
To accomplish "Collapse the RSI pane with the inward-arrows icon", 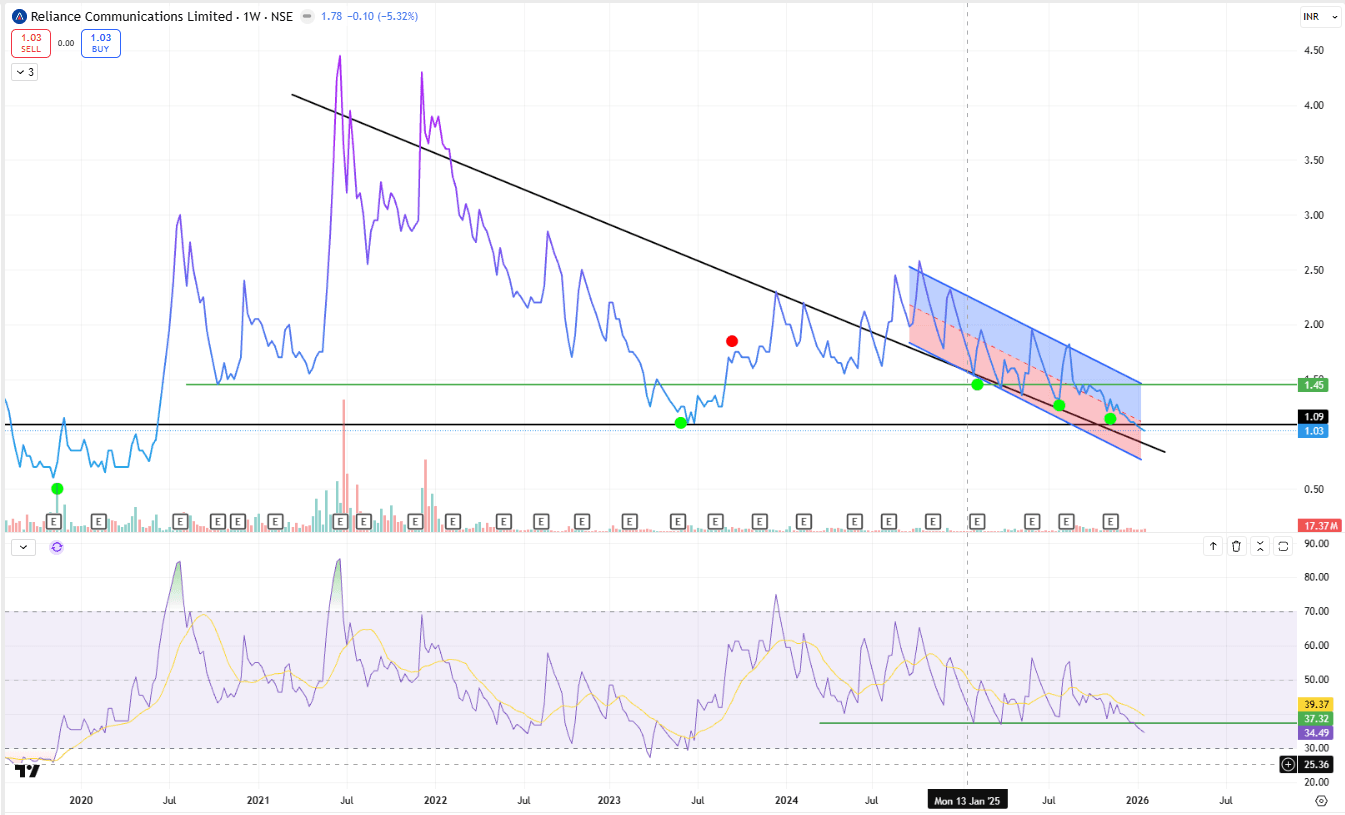I will pos(1259,546).
